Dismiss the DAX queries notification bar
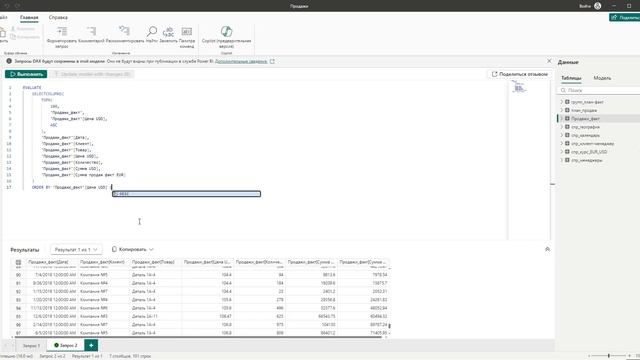Viewport: 640px width, 360px height. [549, 61]
